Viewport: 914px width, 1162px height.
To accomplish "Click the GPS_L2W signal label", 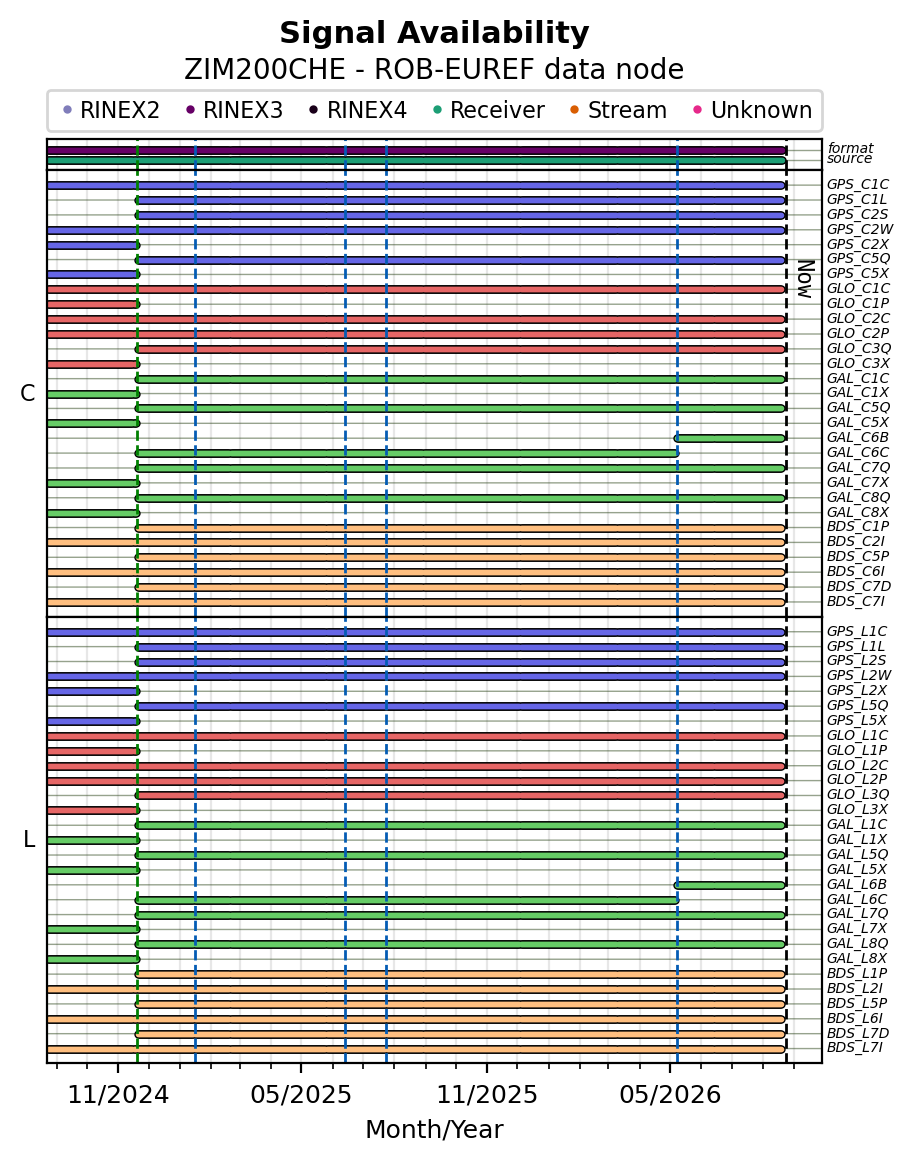I will pyautogui.click(x=859, y=675).
